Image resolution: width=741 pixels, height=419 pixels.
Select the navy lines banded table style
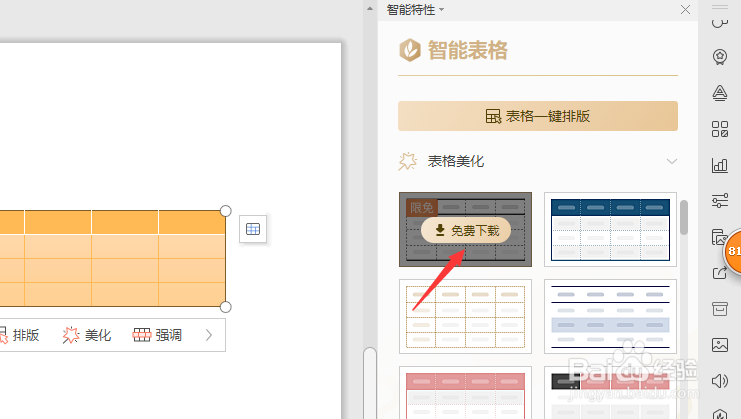(x=610, y=316)
